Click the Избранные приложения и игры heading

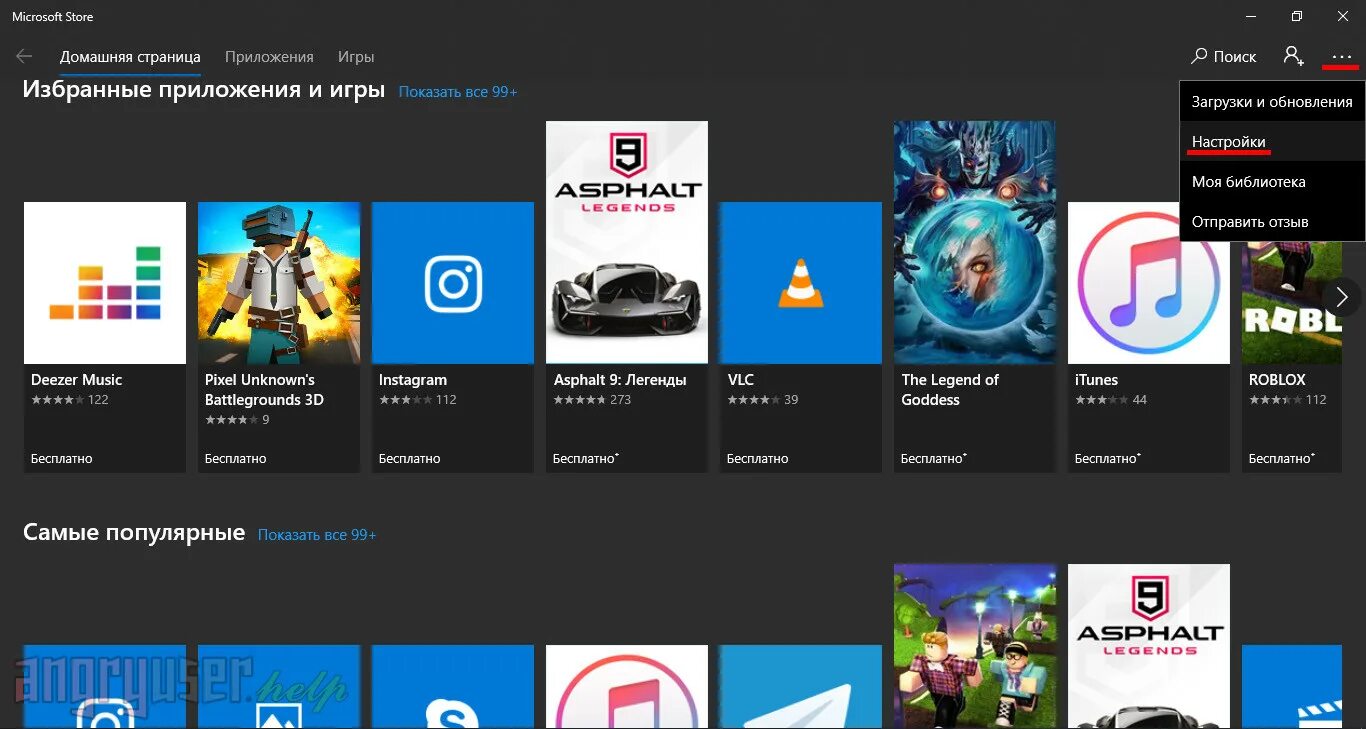pos(204,90)
